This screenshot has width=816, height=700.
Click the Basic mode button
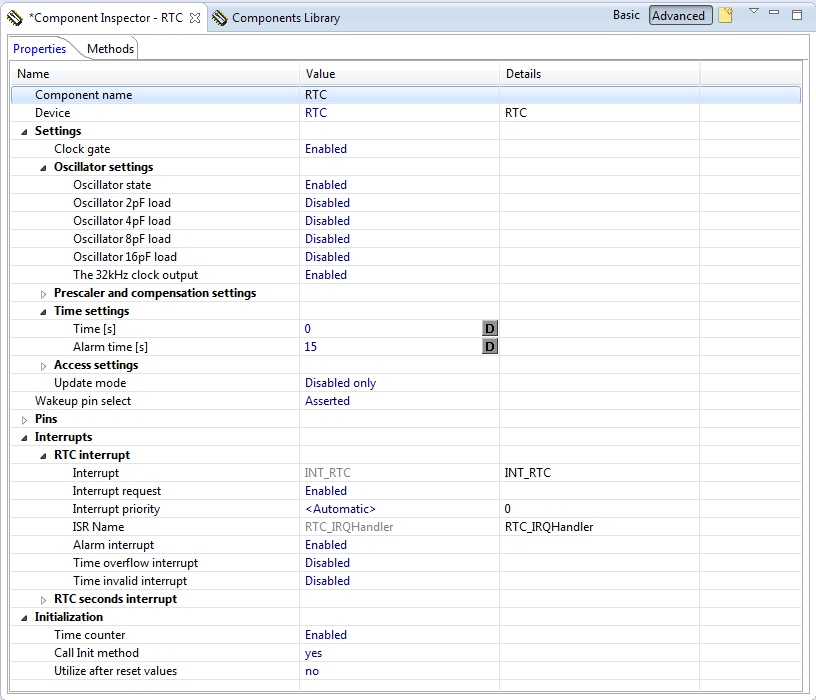point(627,15)
